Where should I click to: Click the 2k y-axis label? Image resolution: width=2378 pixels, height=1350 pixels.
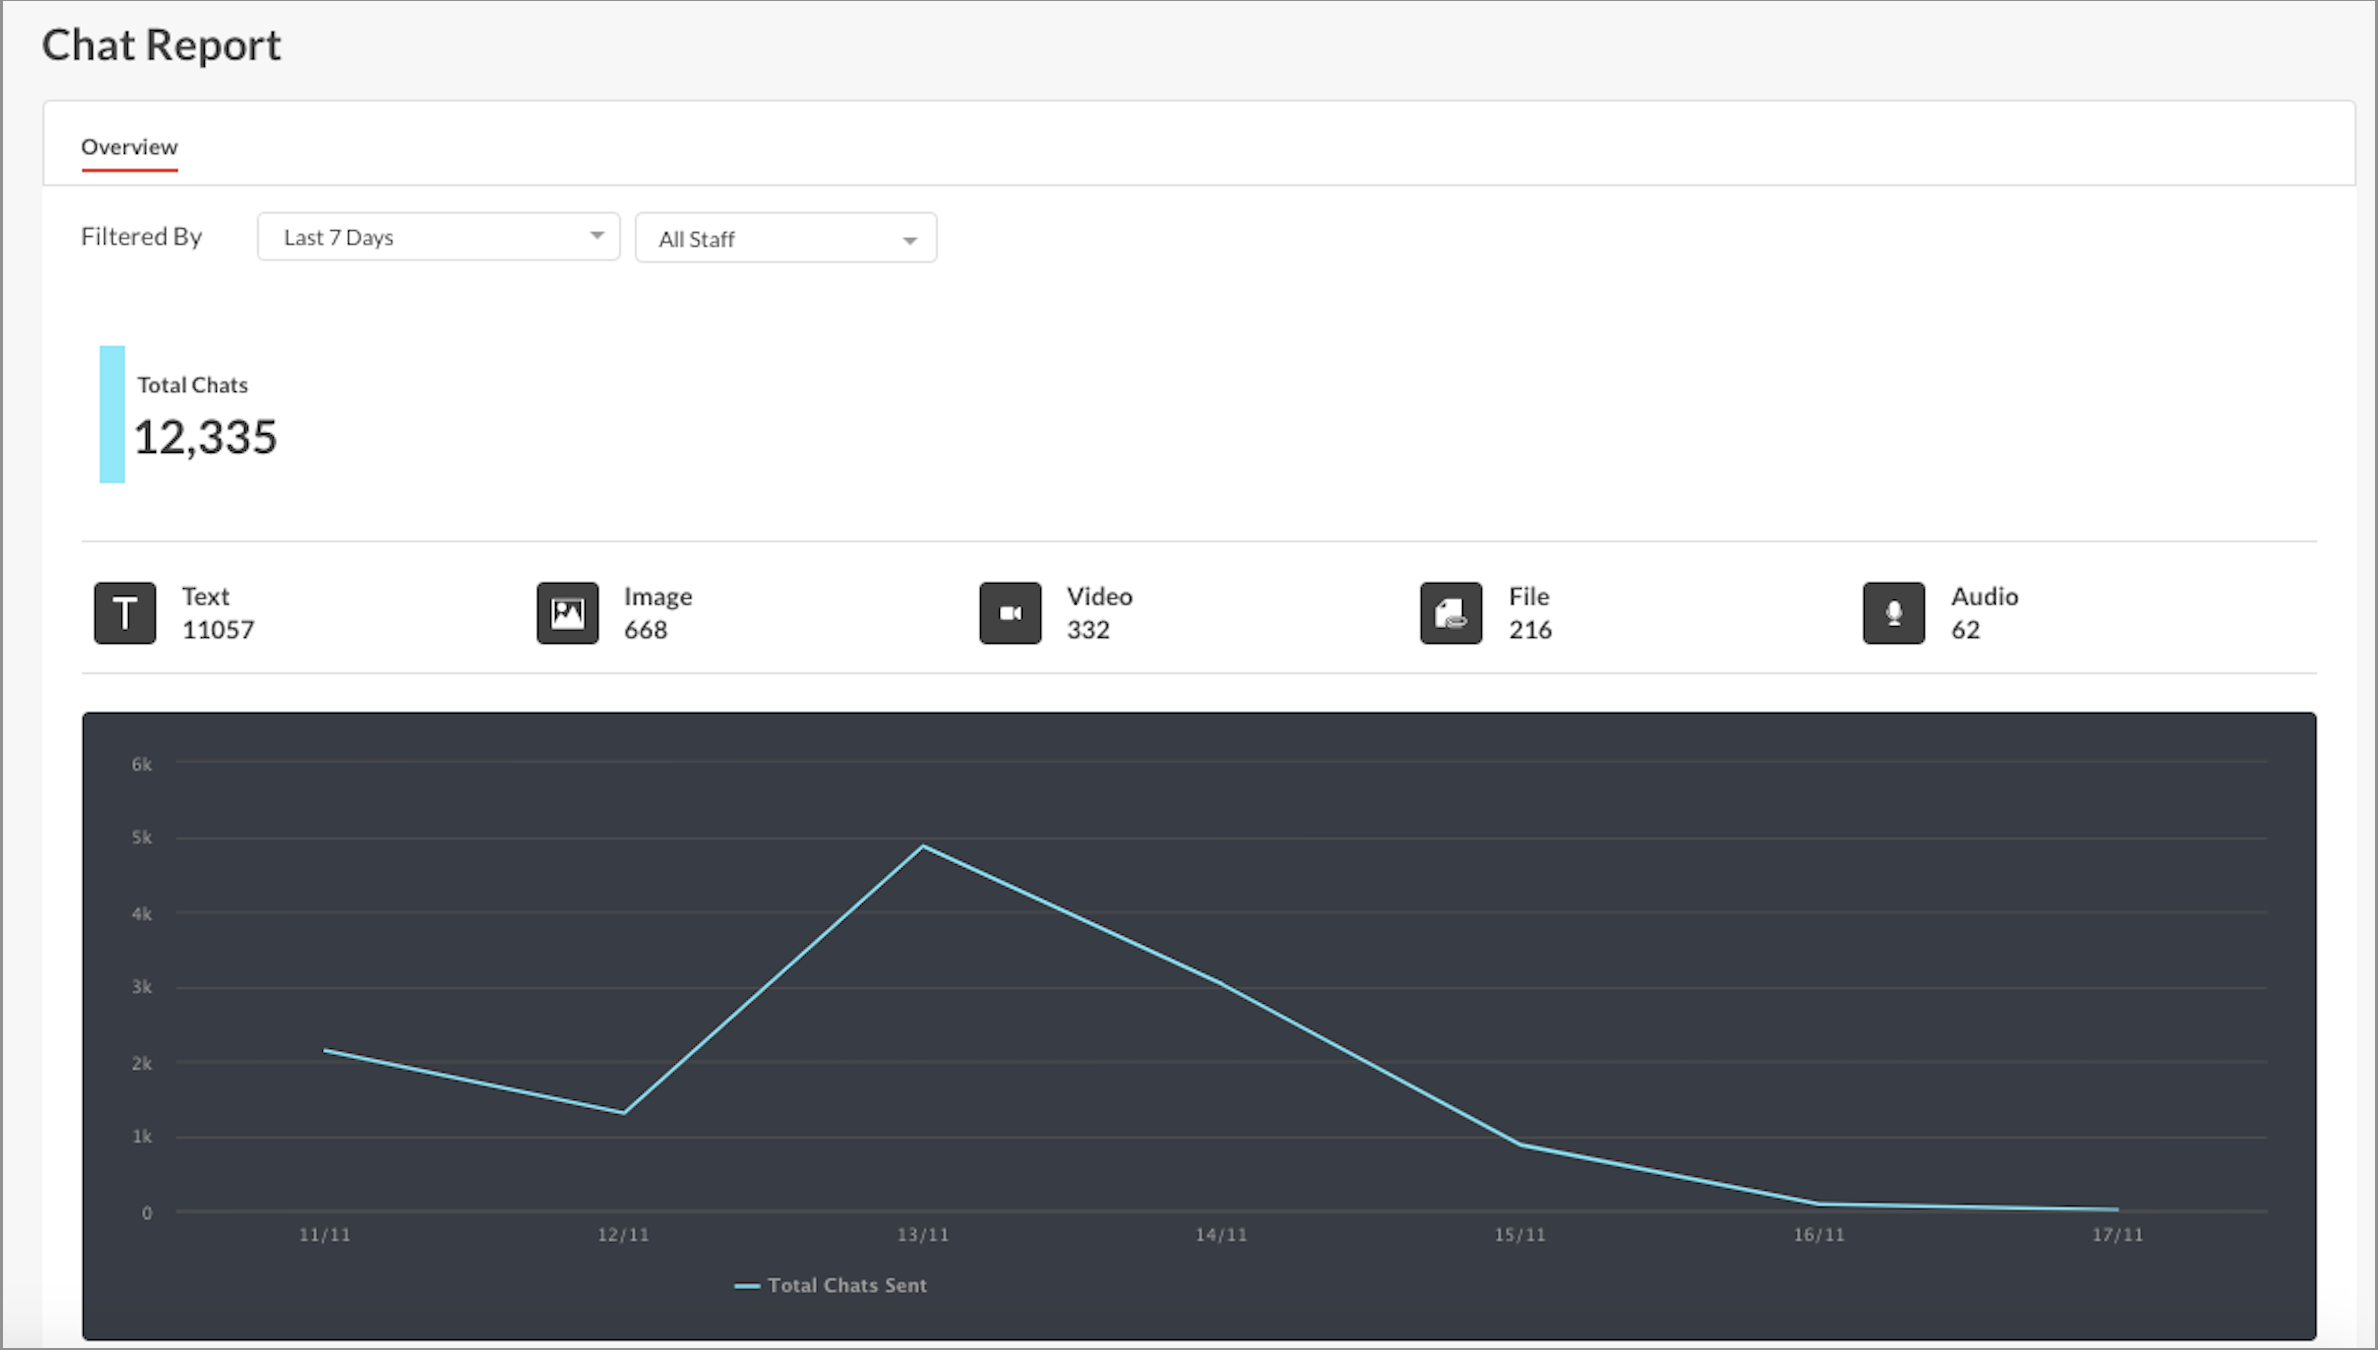point(142,1063)
